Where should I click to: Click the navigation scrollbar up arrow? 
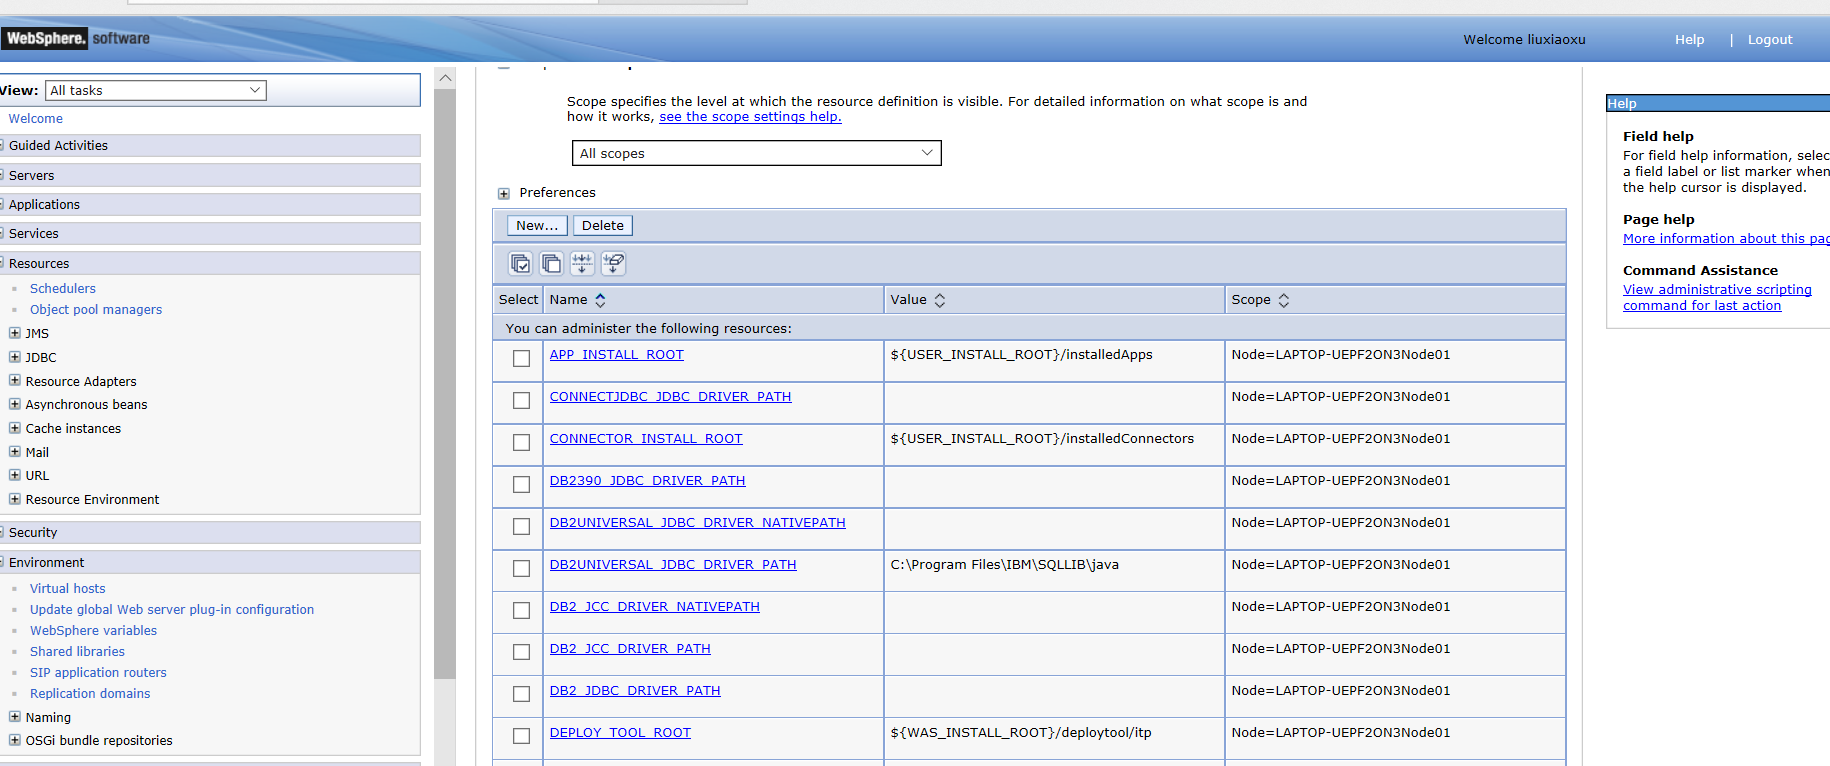(445, 78)
